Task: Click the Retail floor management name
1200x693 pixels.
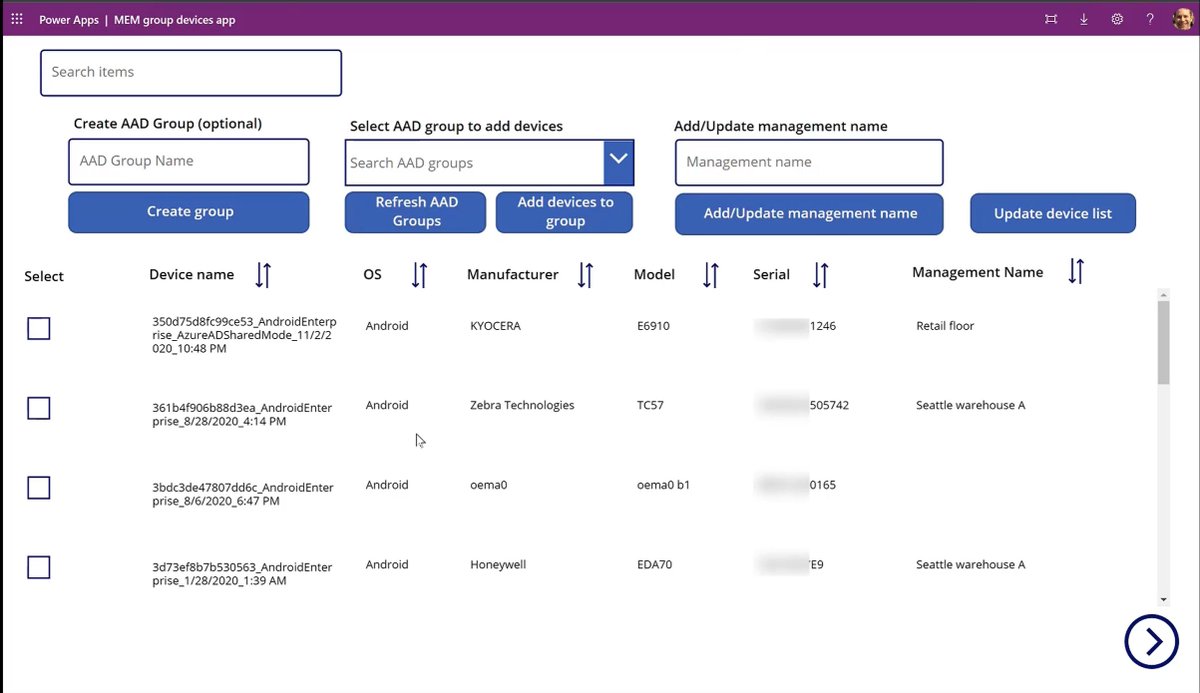Action: pos(945,326)
